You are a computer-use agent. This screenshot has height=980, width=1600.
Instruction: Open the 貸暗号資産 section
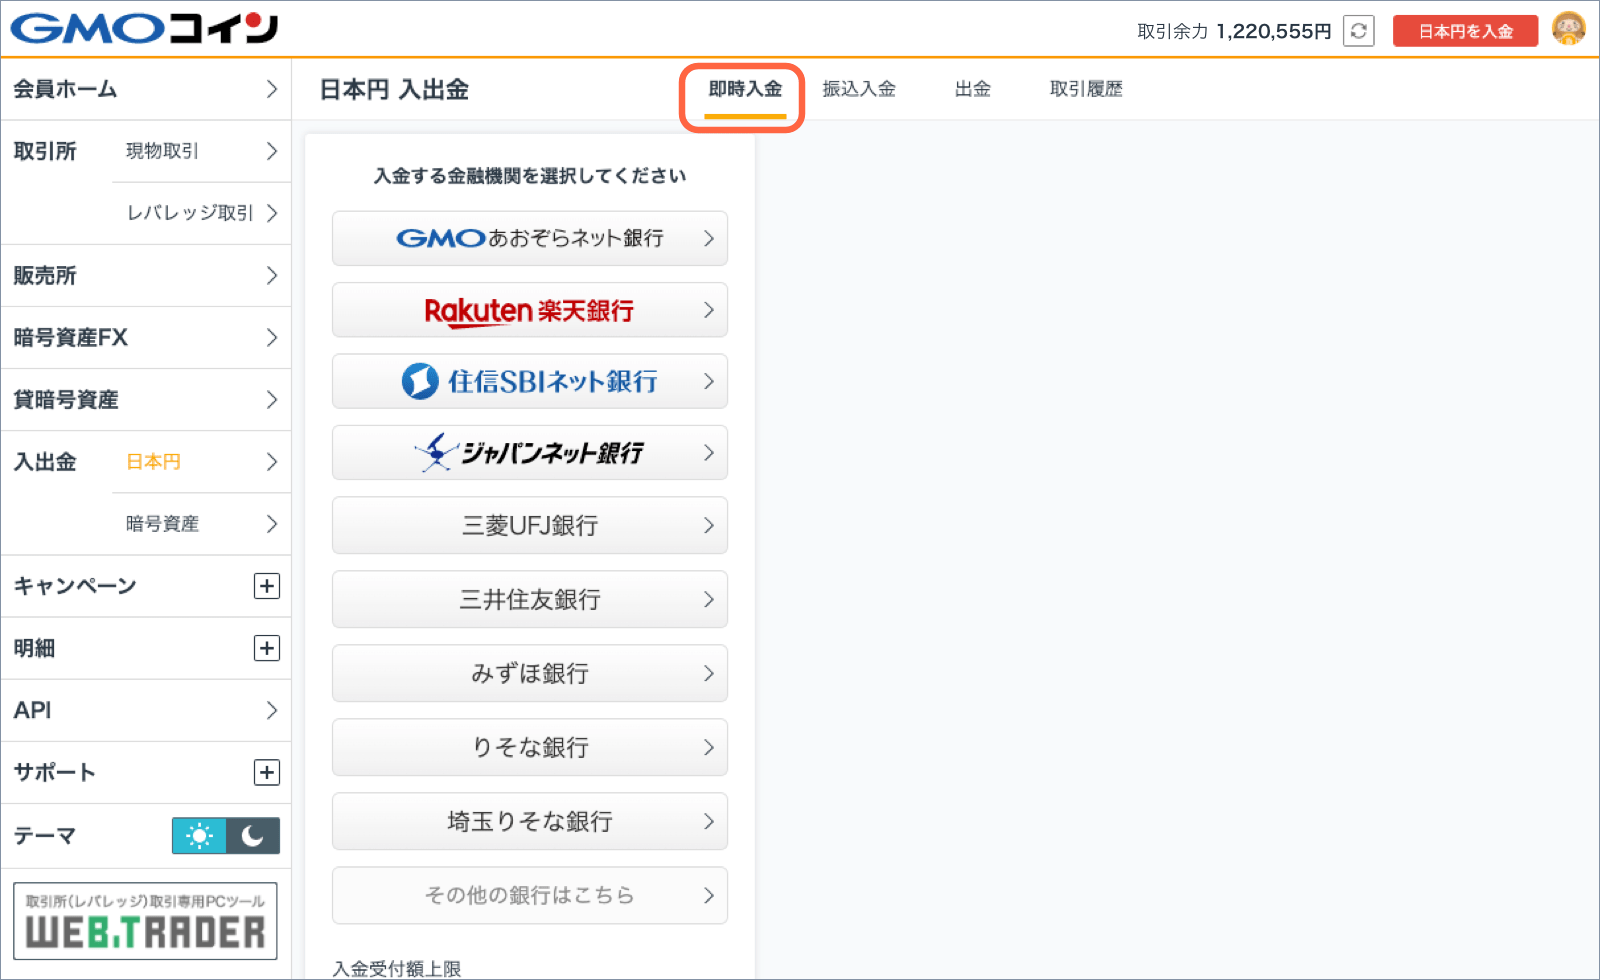pos(146,399)
